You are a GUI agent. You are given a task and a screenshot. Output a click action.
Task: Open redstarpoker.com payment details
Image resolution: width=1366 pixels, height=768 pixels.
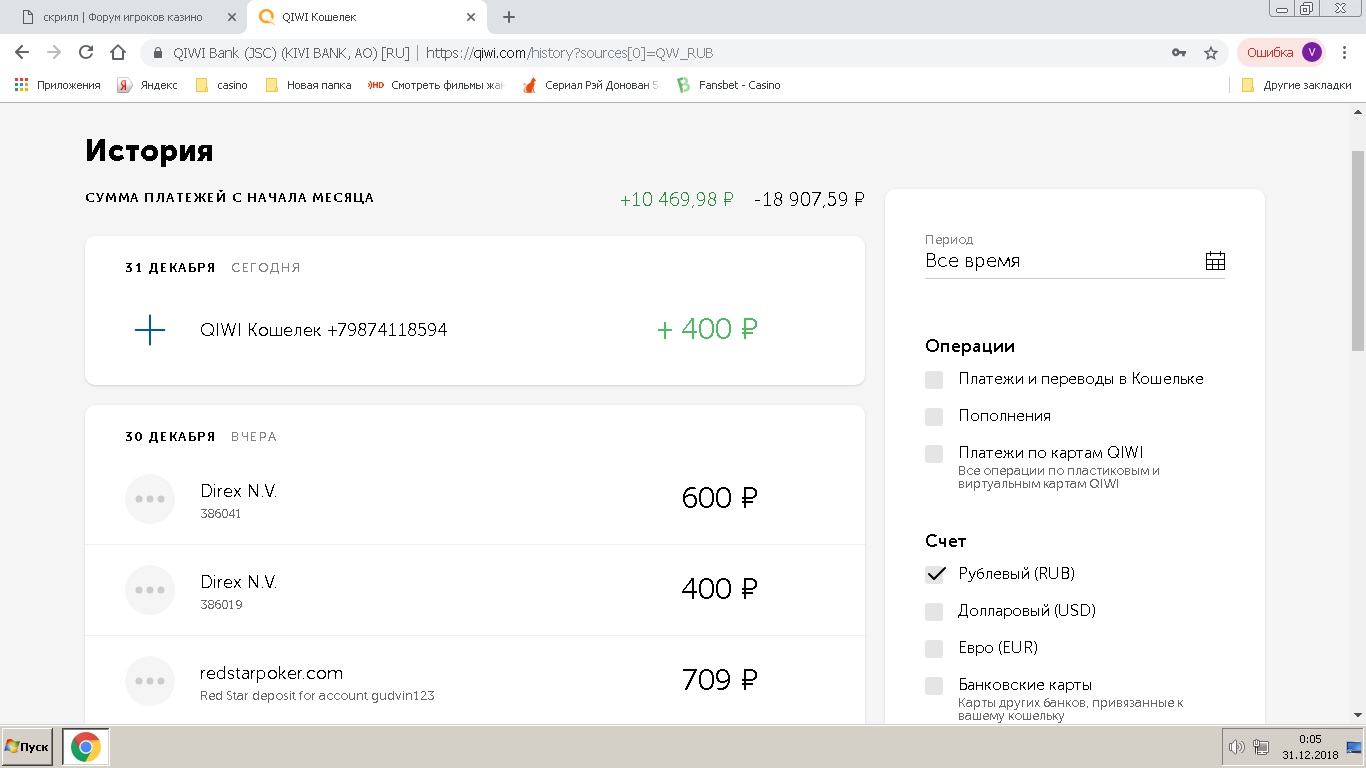click(475, 681)
